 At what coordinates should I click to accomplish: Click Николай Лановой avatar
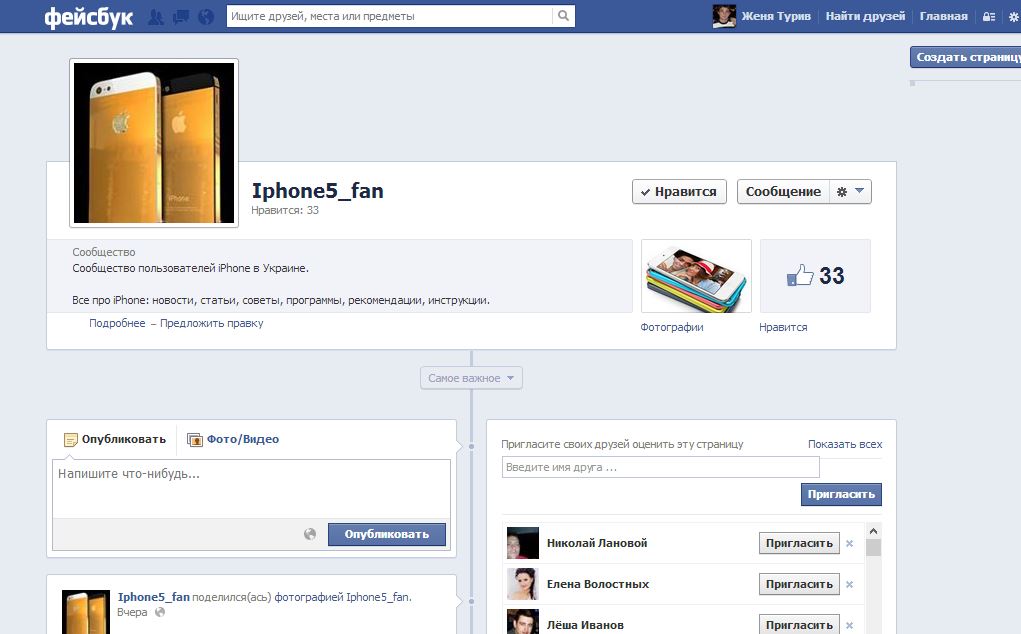point(523,543)
